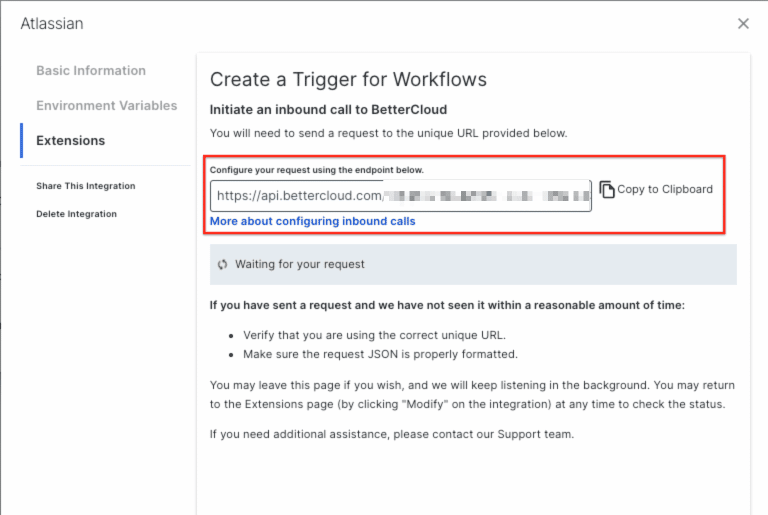
Task: Click the clipboard copy icon
Action: [607, 189]
